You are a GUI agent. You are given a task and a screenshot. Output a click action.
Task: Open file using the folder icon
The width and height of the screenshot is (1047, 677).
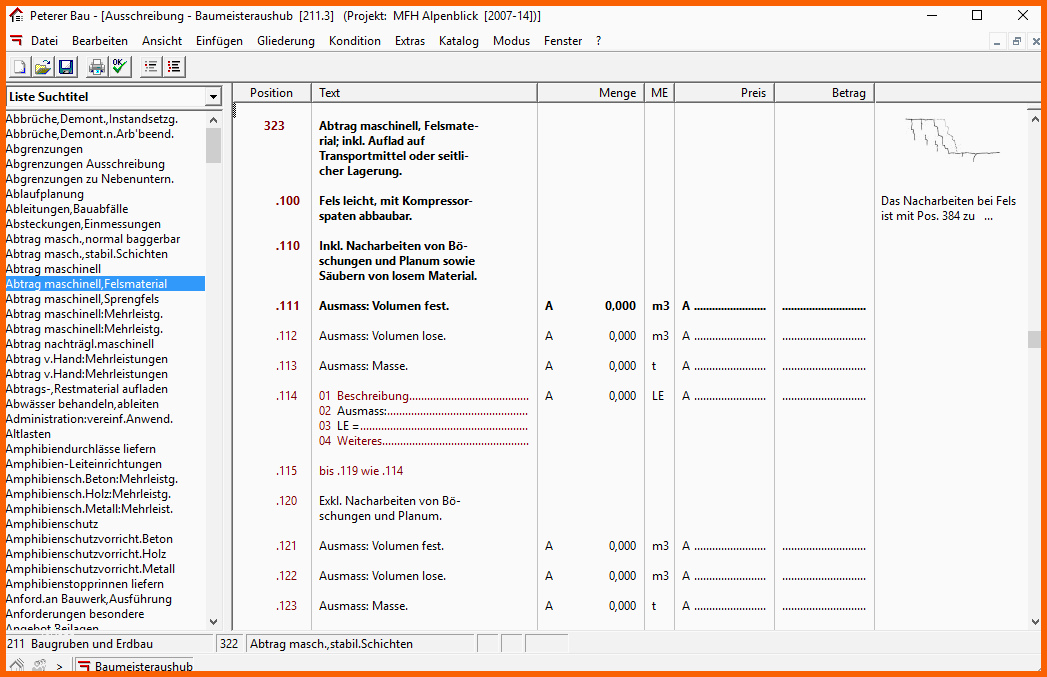point(43,67)
